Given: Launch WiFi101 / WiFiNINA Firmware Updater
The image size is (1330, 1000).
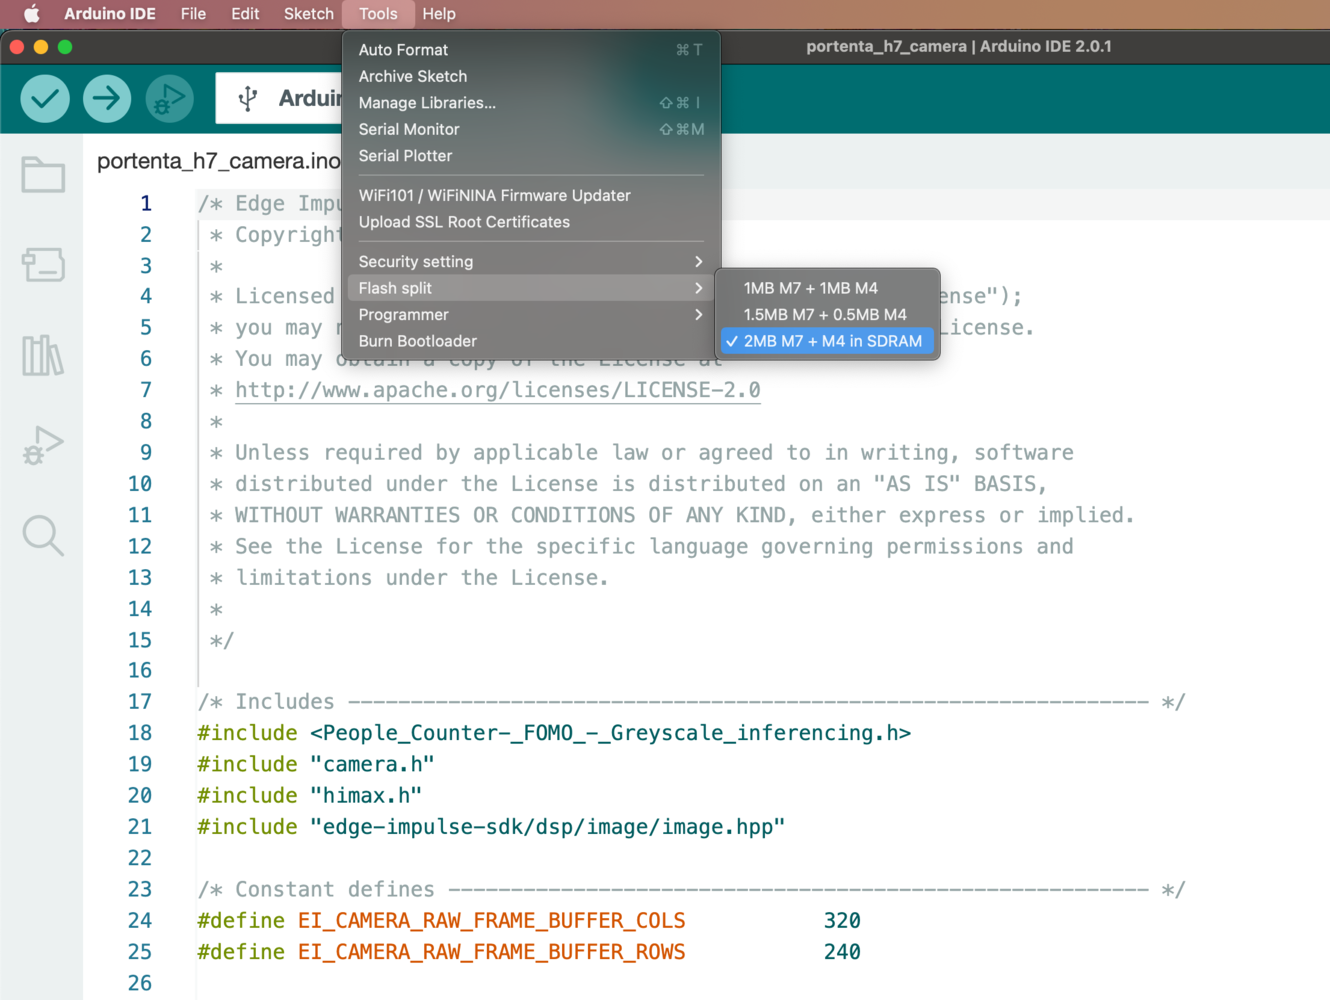Looking at the screenshot, I should (531, 195).
